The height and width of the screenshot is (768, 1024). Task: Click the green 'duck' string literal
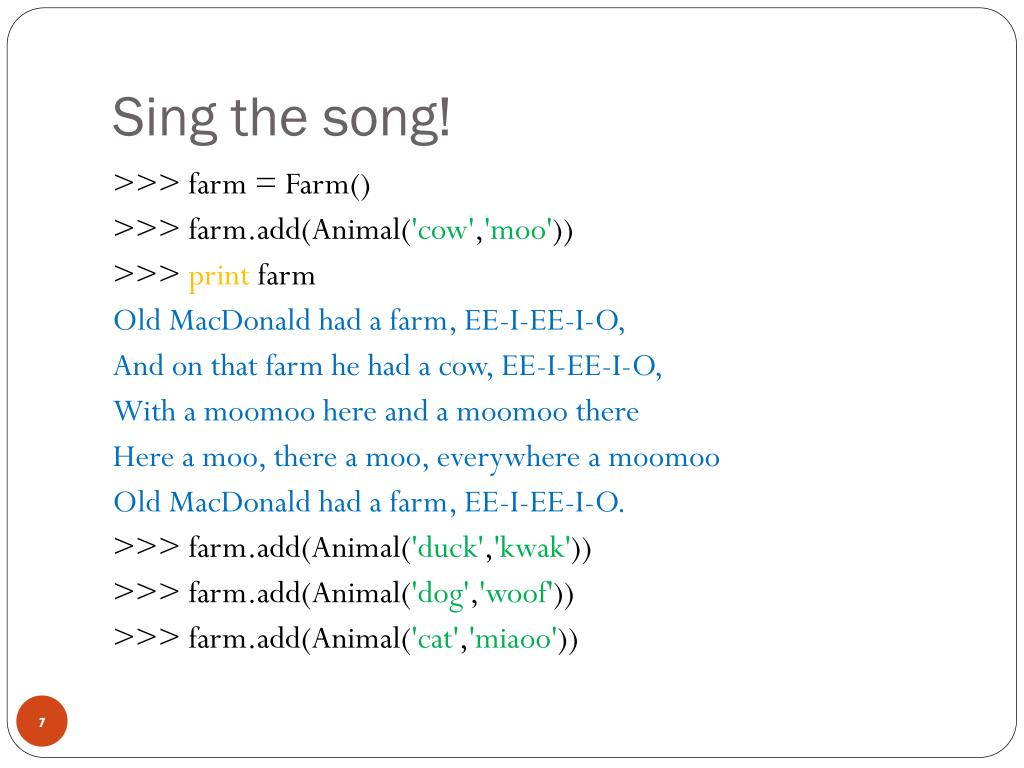coord(447,547)
